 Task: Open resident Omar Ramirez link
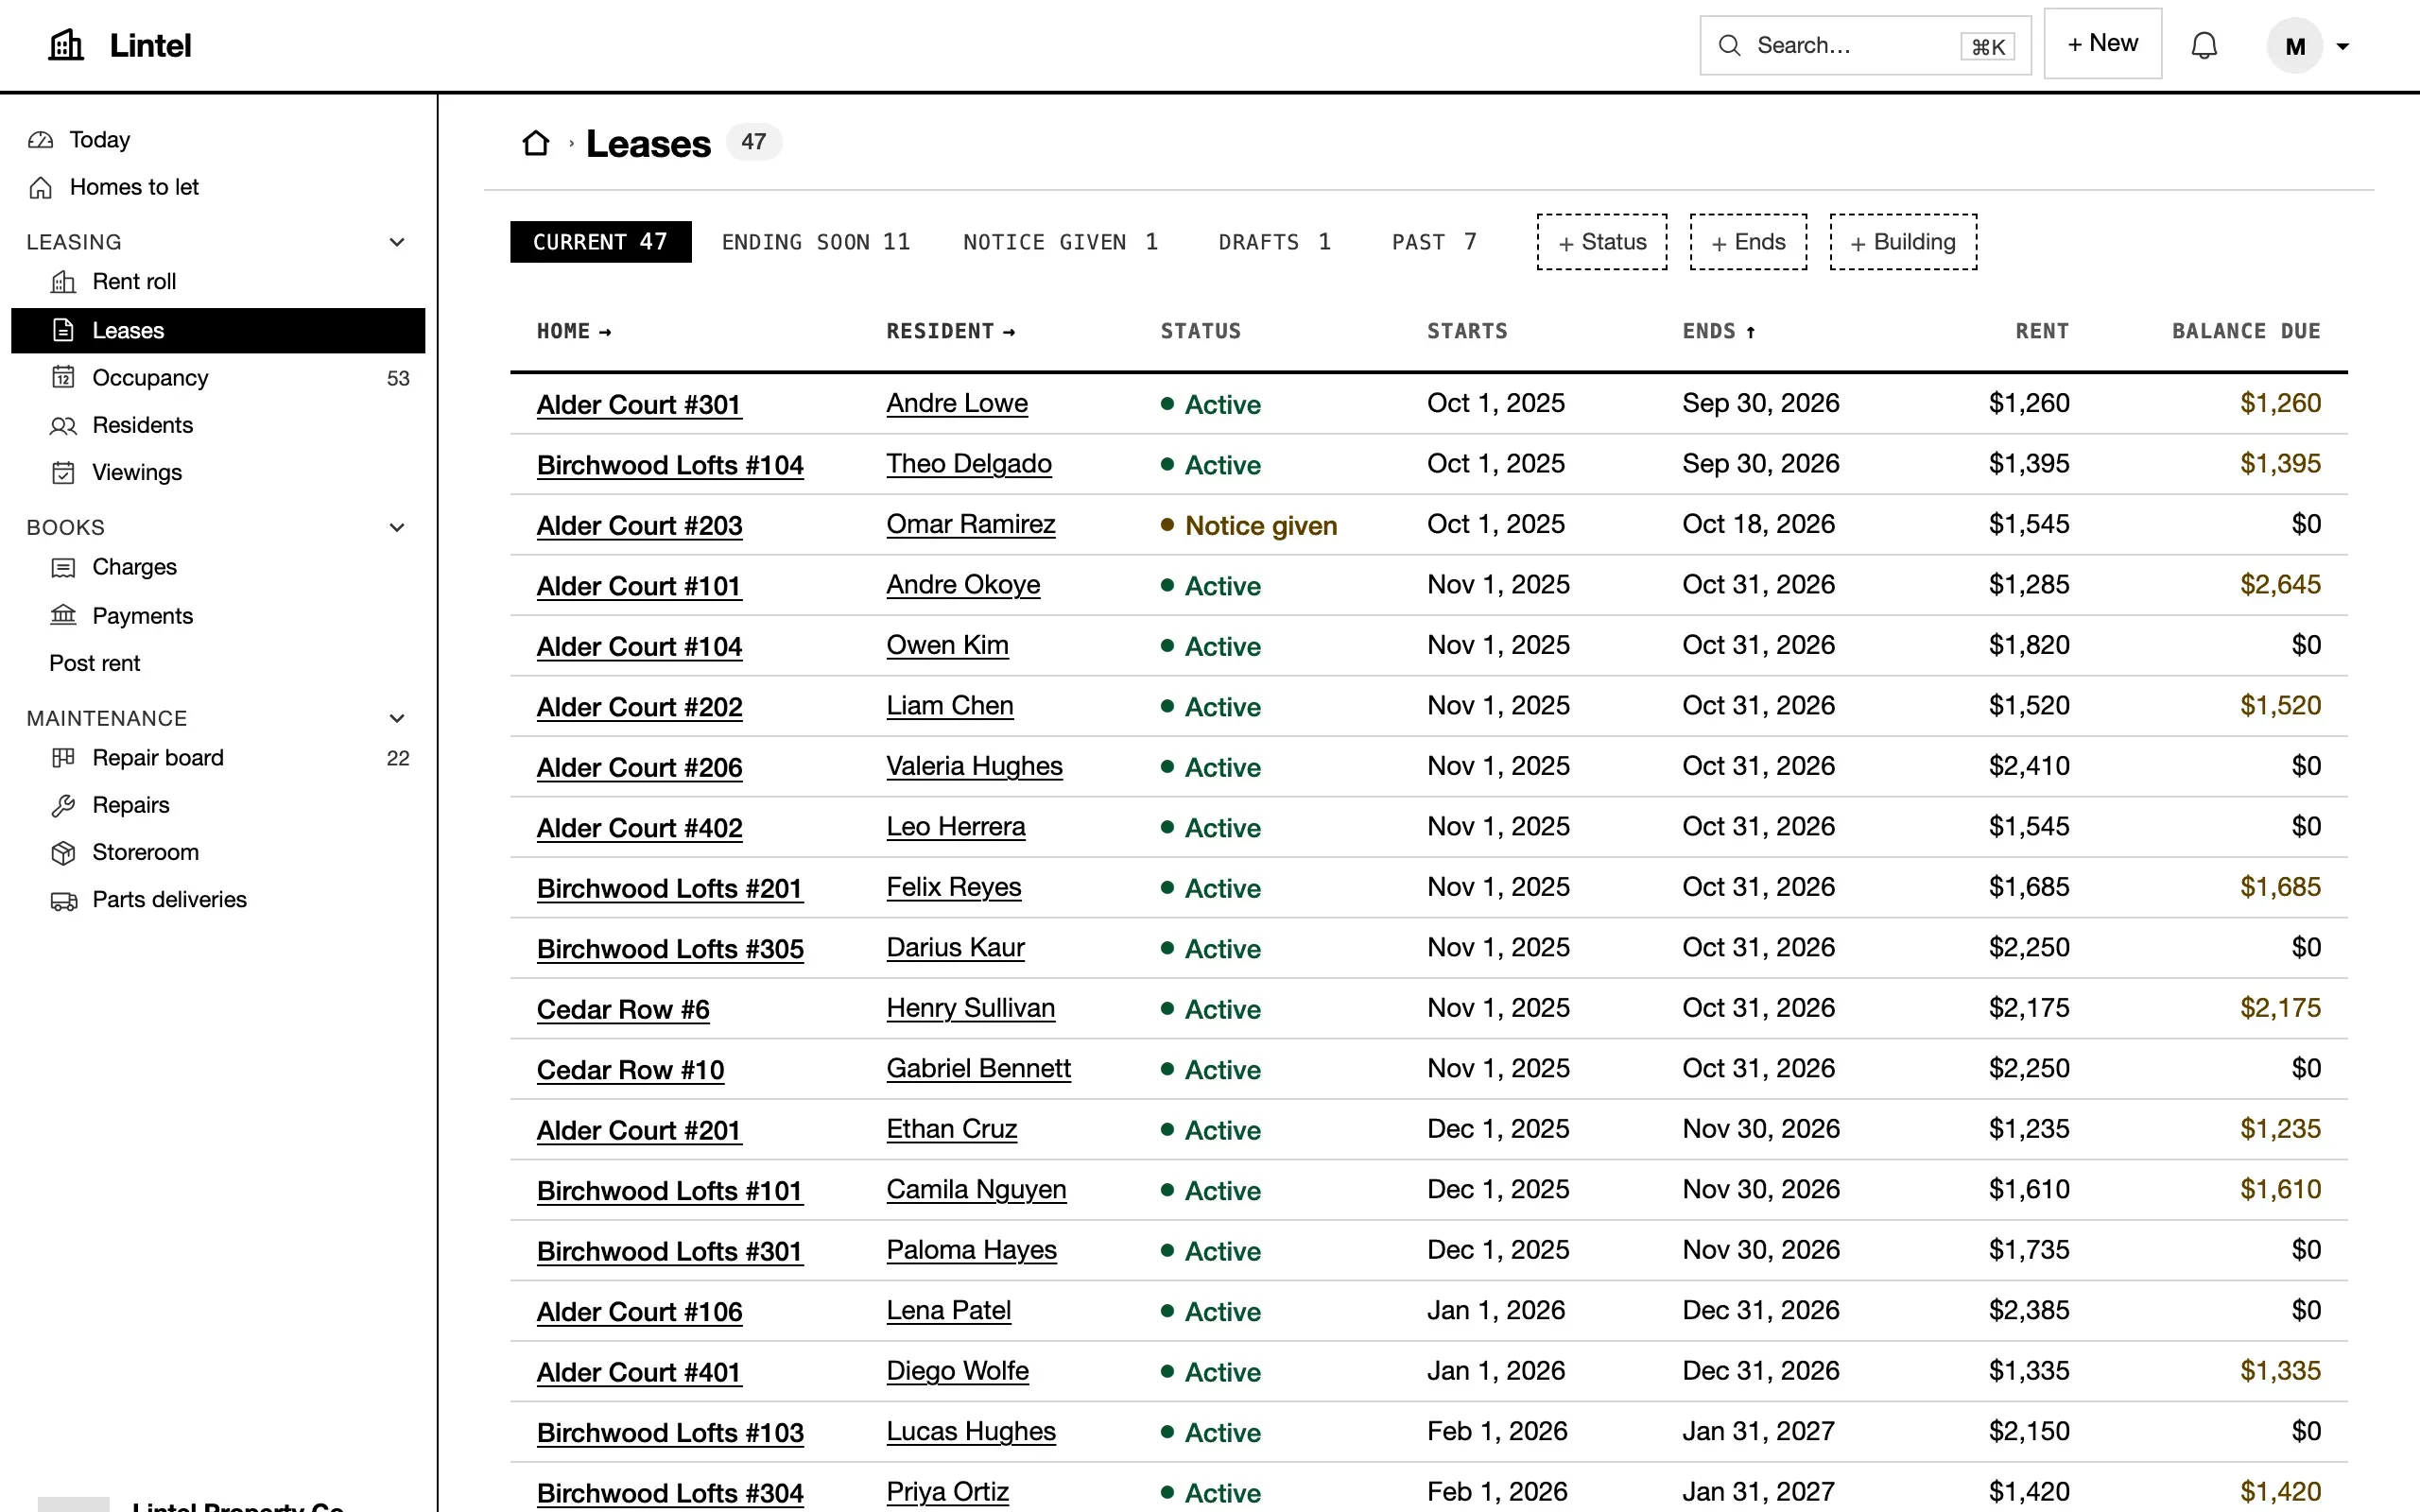coord(971,524)
